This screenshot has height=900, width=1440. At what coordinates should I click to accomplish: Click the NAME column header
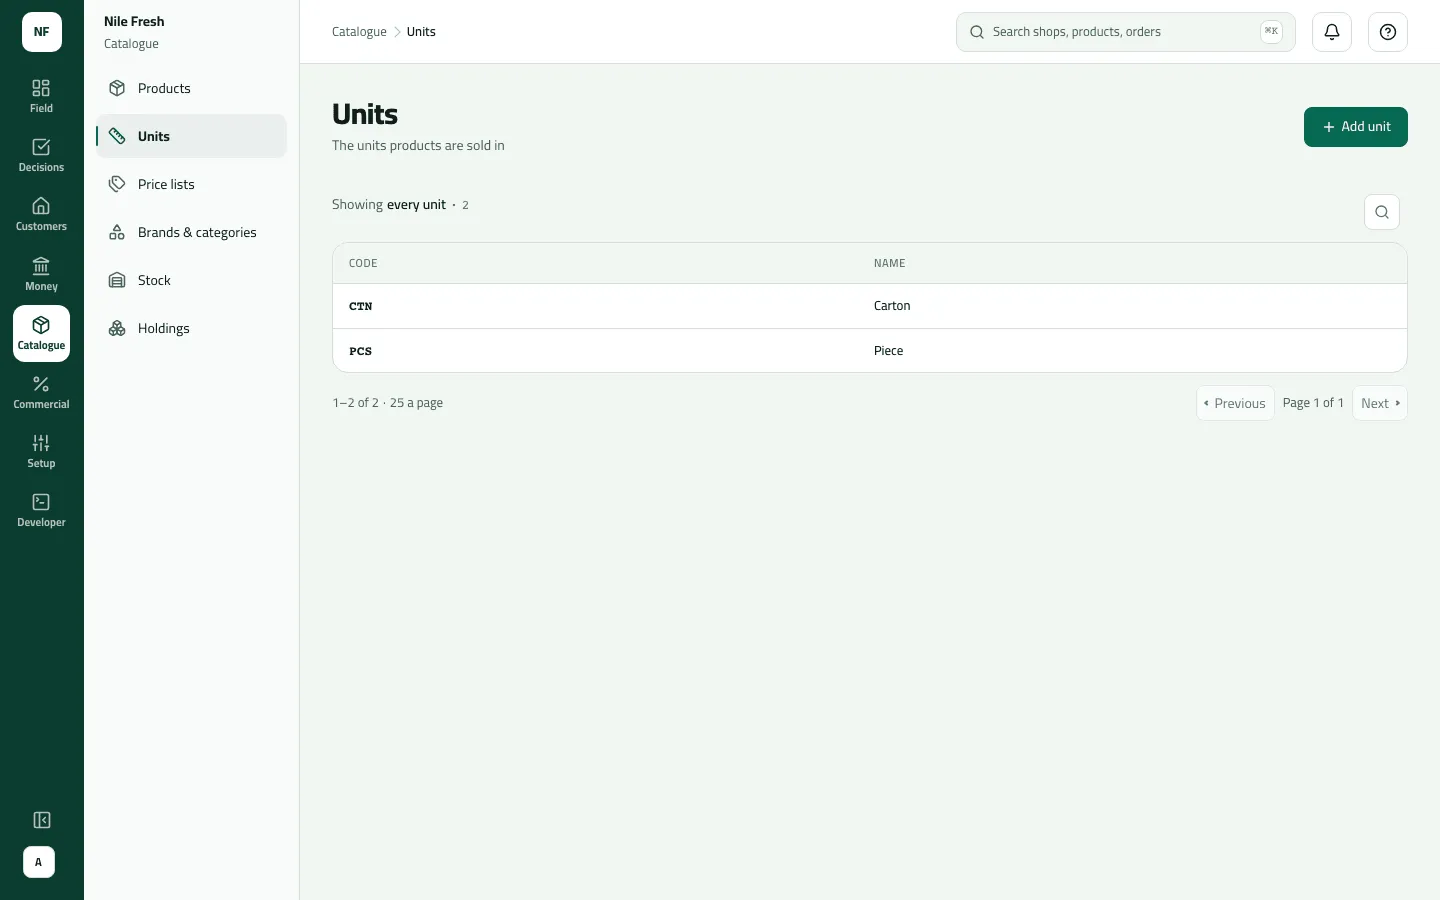(x=889, y=263)
